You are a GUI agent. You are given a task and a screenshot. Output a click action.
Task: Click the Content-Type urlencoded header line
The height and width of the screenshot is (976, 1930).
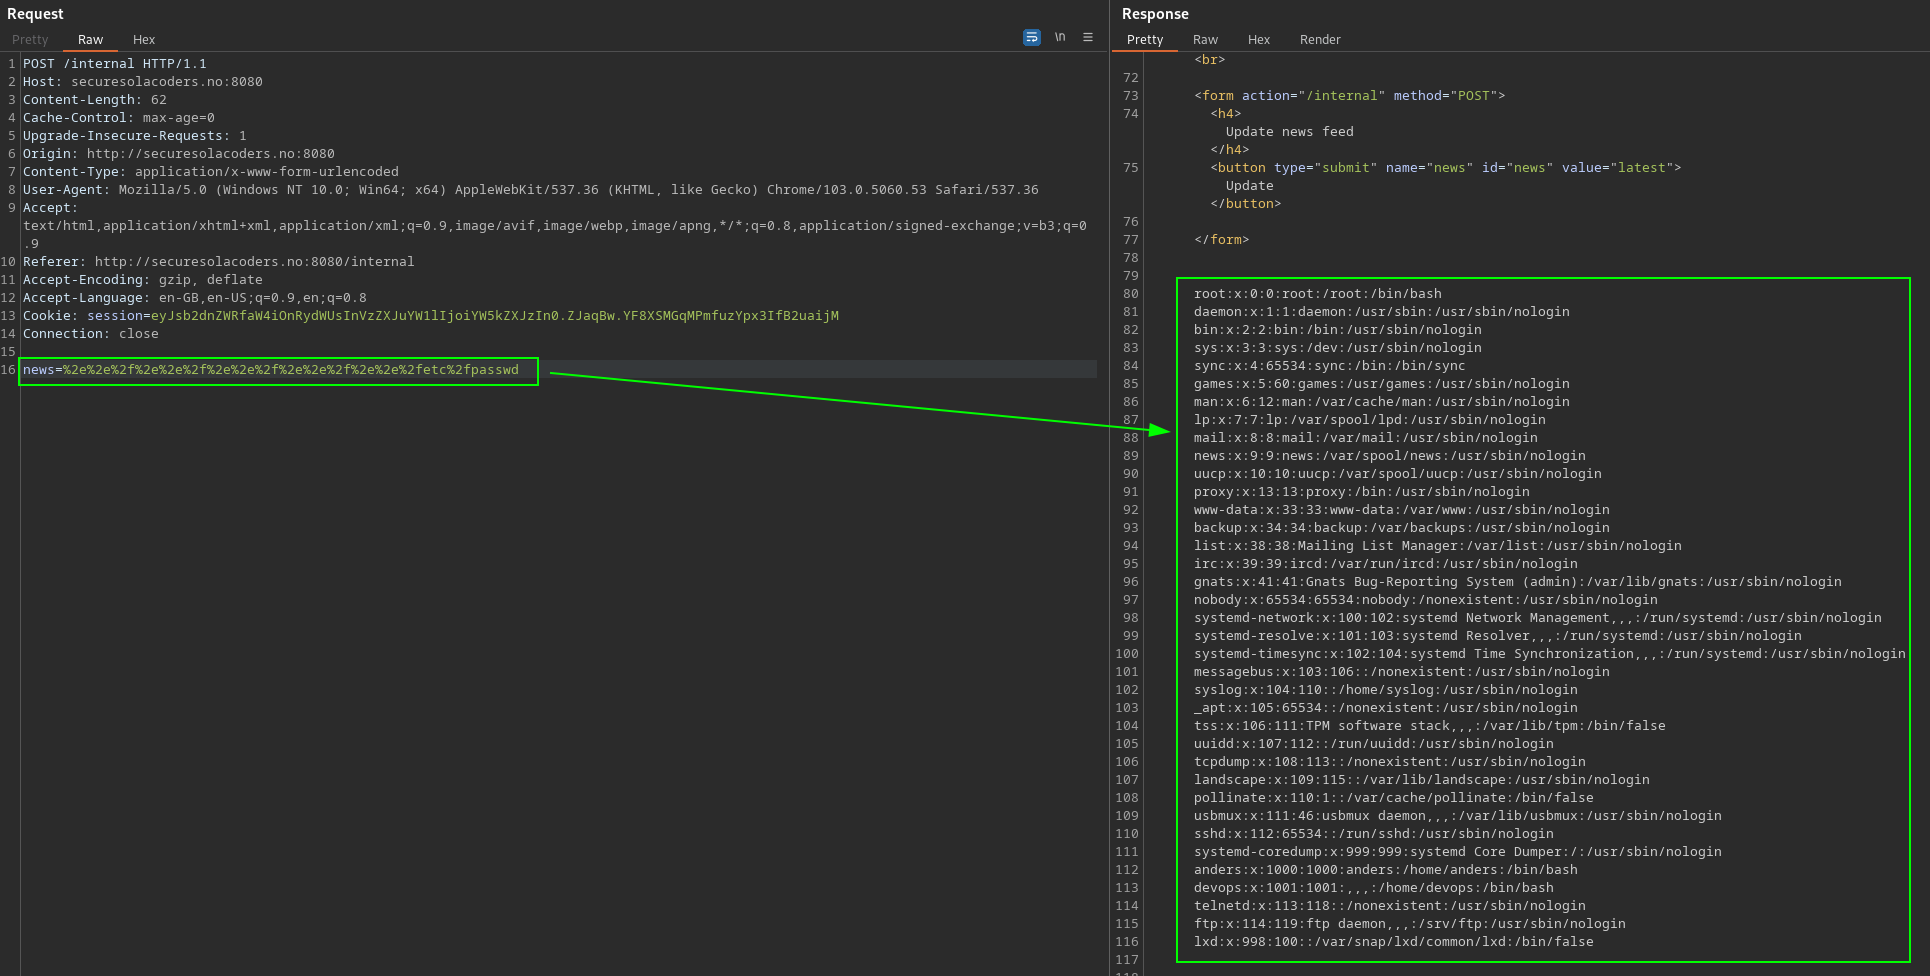click(211, 172)
